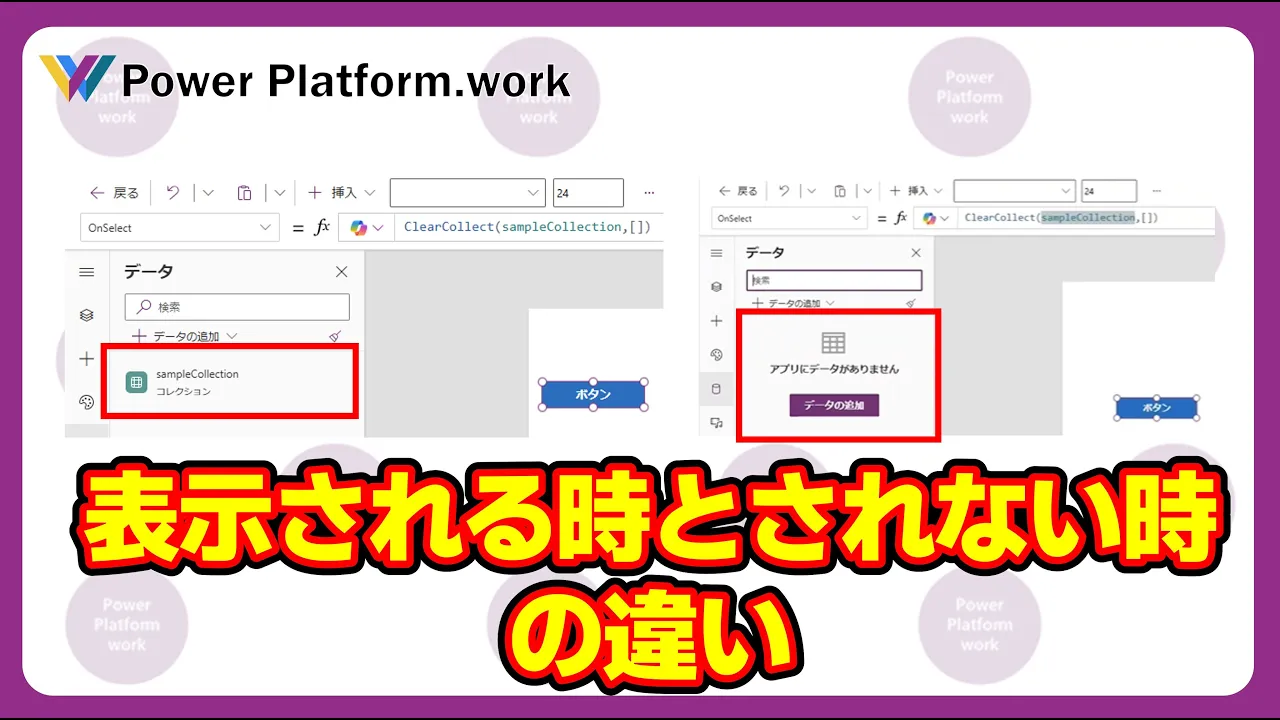
Task: Click the fx formula icon in left screenshot
Action: coord(322,228)
